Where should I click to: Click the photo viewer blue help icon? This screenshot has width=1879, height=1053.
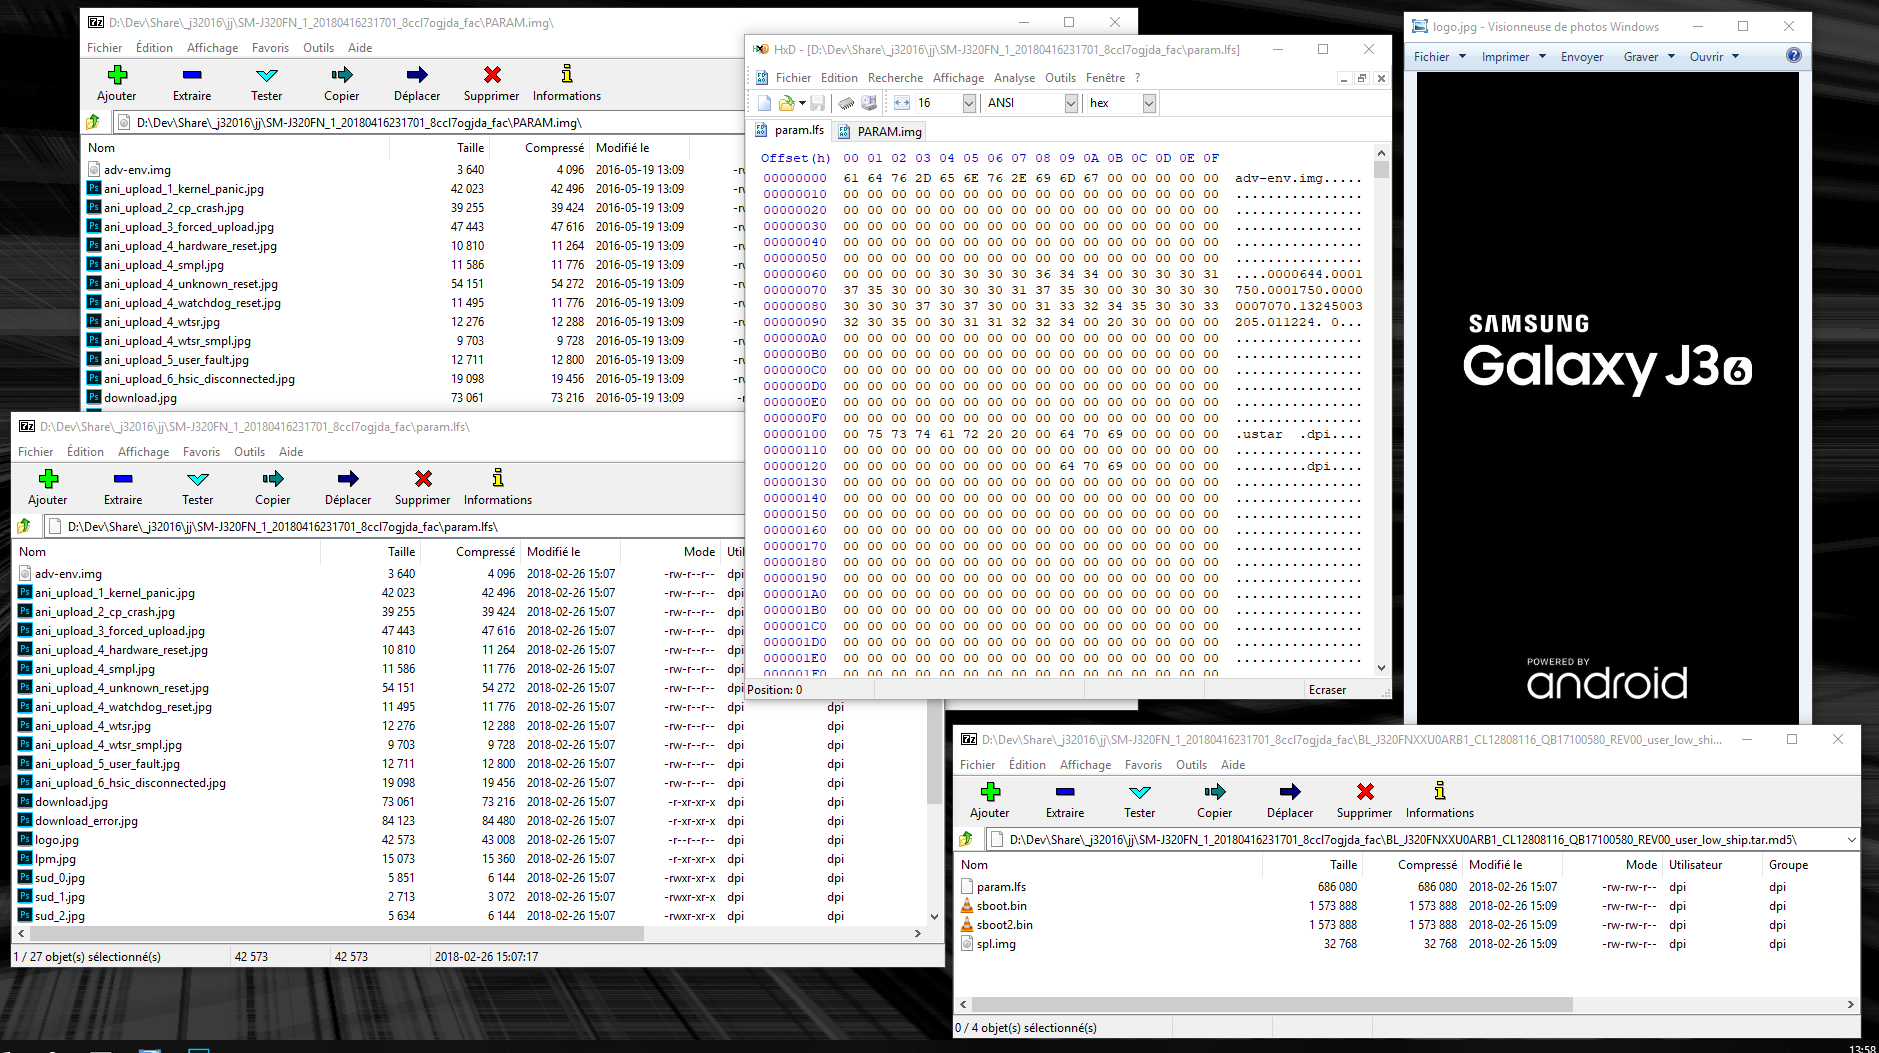1794,56
